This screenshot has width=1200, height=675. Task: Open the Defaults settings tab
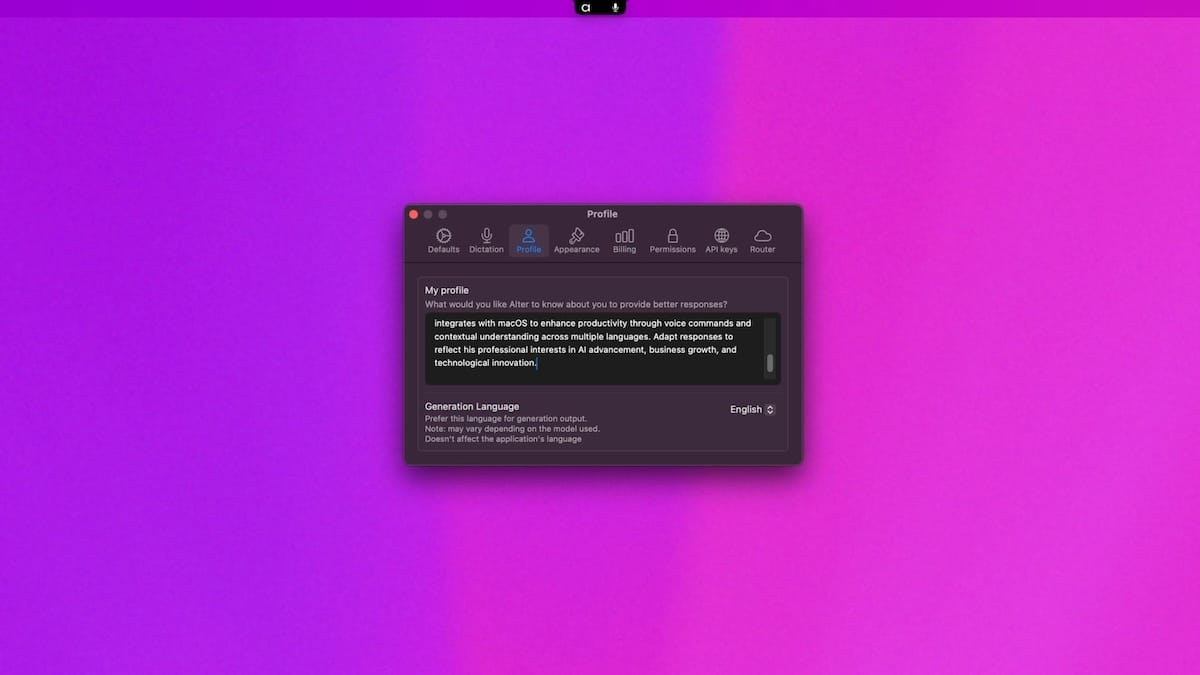[x=443, y=241]
